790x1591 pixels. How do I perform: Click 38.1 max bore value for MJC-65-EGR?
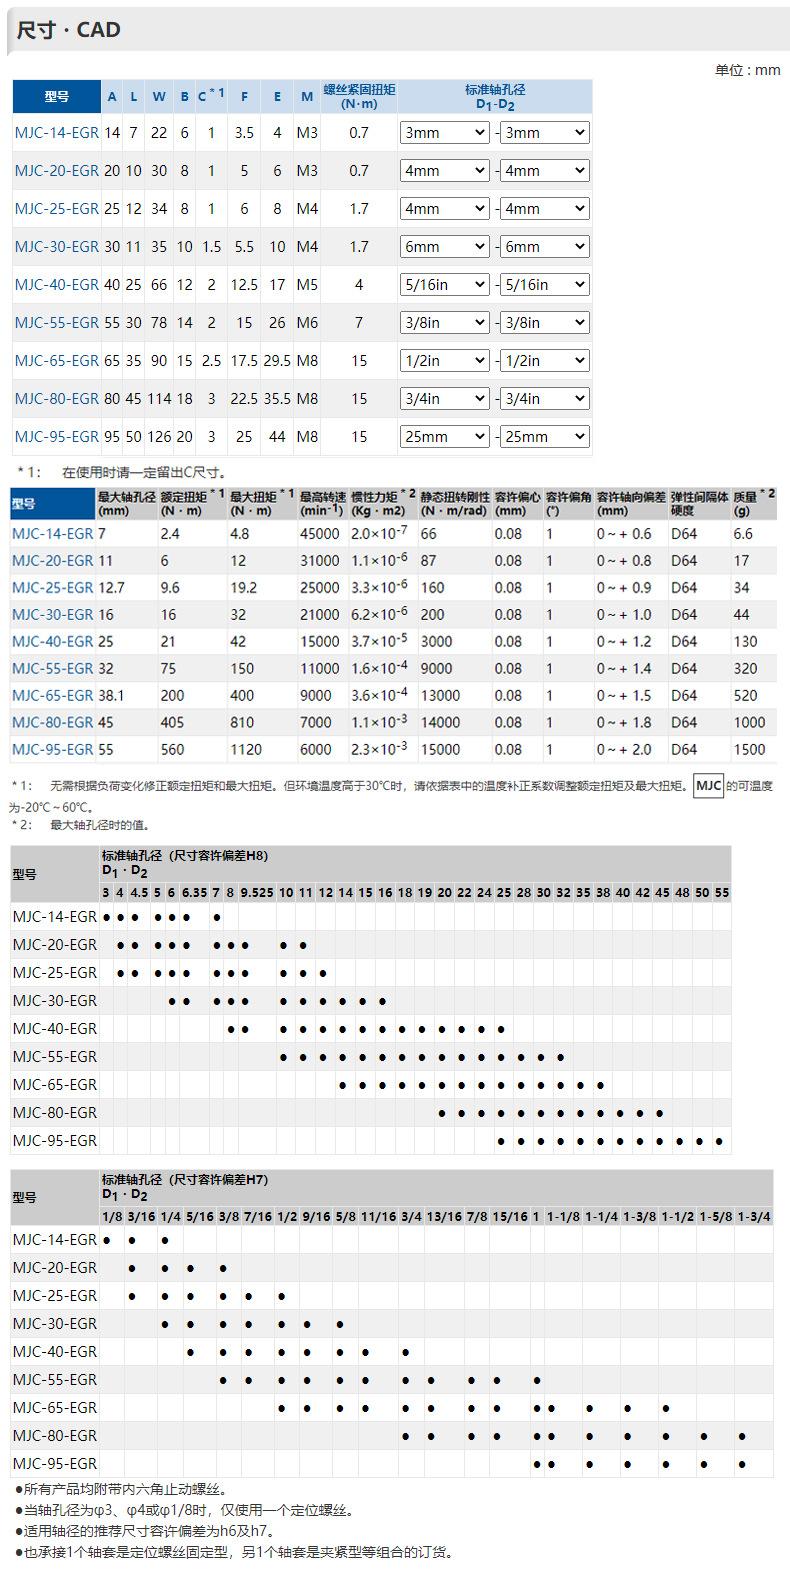coord(112,695)
